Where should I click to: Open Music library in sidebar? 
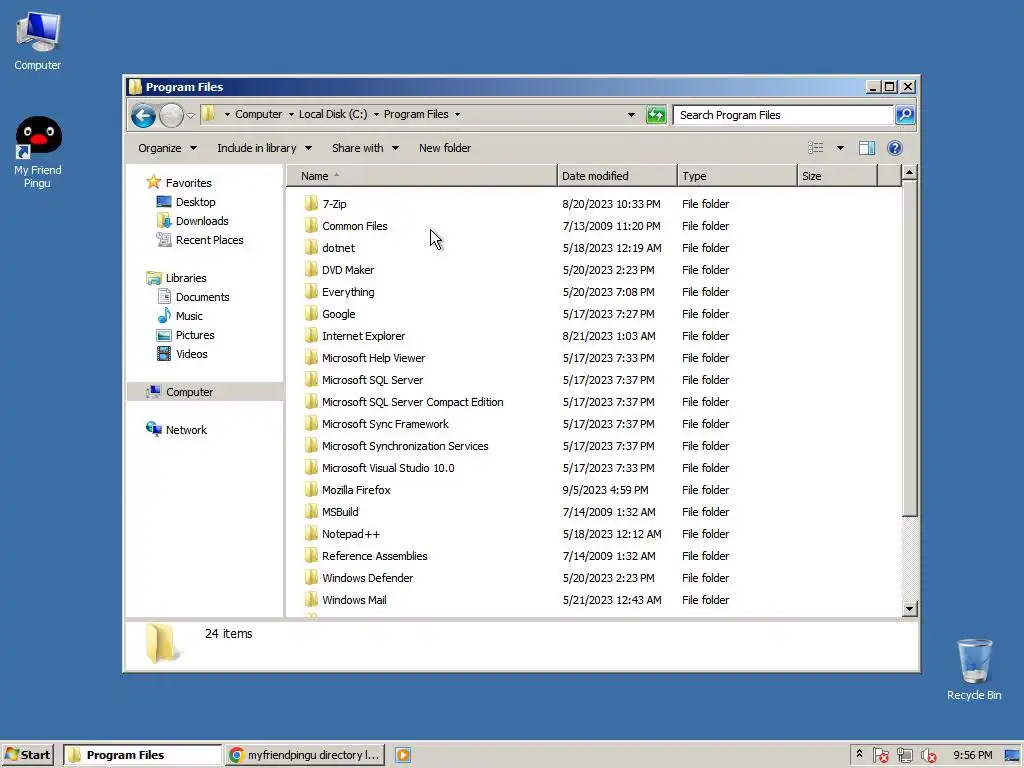click(189, 315)
